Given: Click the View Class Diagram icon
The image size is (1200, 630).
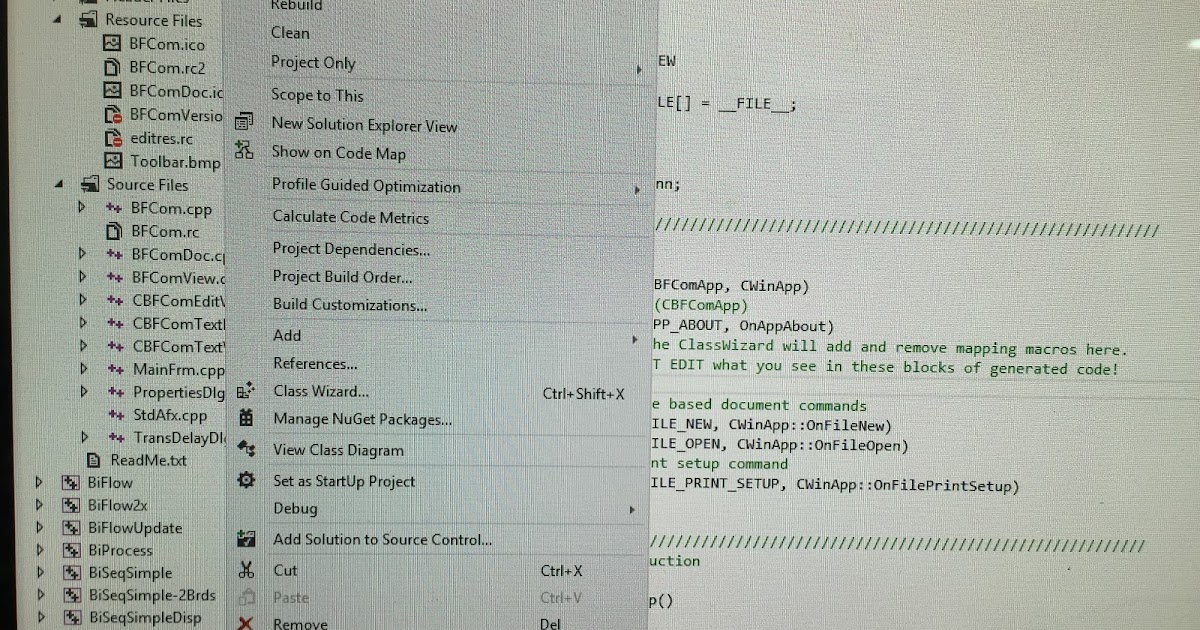Looking at the screenshot, I should (245, 450).
